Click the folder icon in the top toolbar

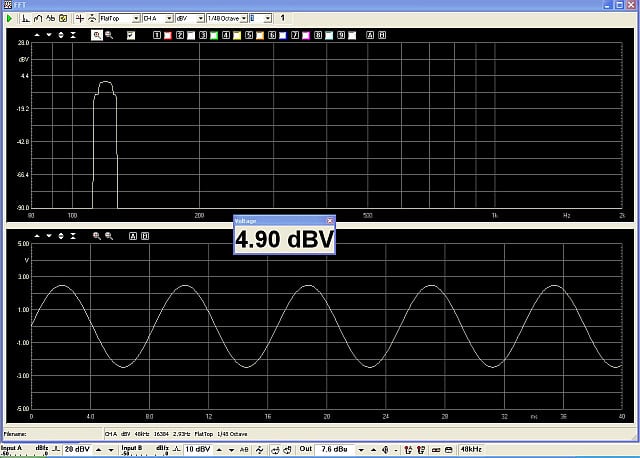click(65, 18)
